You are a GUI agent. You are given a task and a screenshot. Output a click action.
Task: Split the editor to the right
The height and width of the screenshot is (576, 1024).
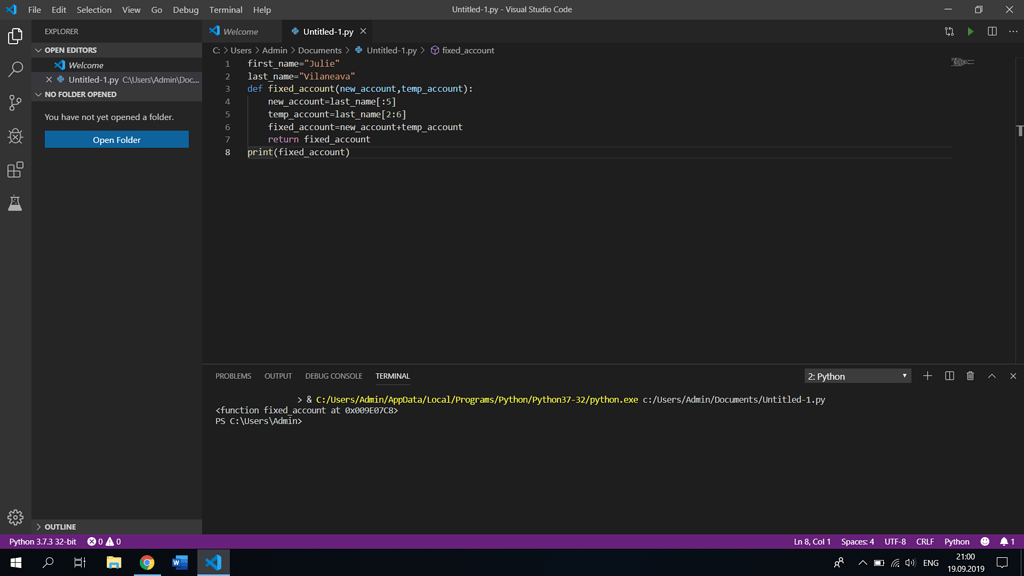pyautogui.click(x=992, y=31)
